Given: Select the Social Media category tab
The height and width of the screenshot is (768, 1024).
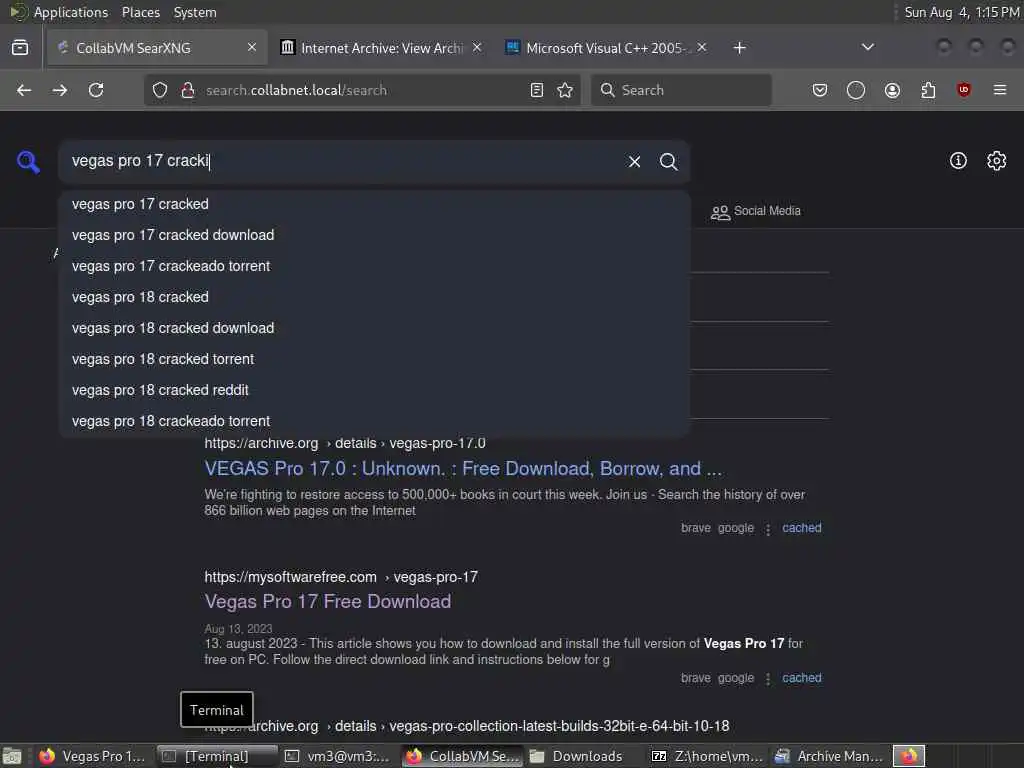Looking at the screenshot, I should (x=756, y=211).
